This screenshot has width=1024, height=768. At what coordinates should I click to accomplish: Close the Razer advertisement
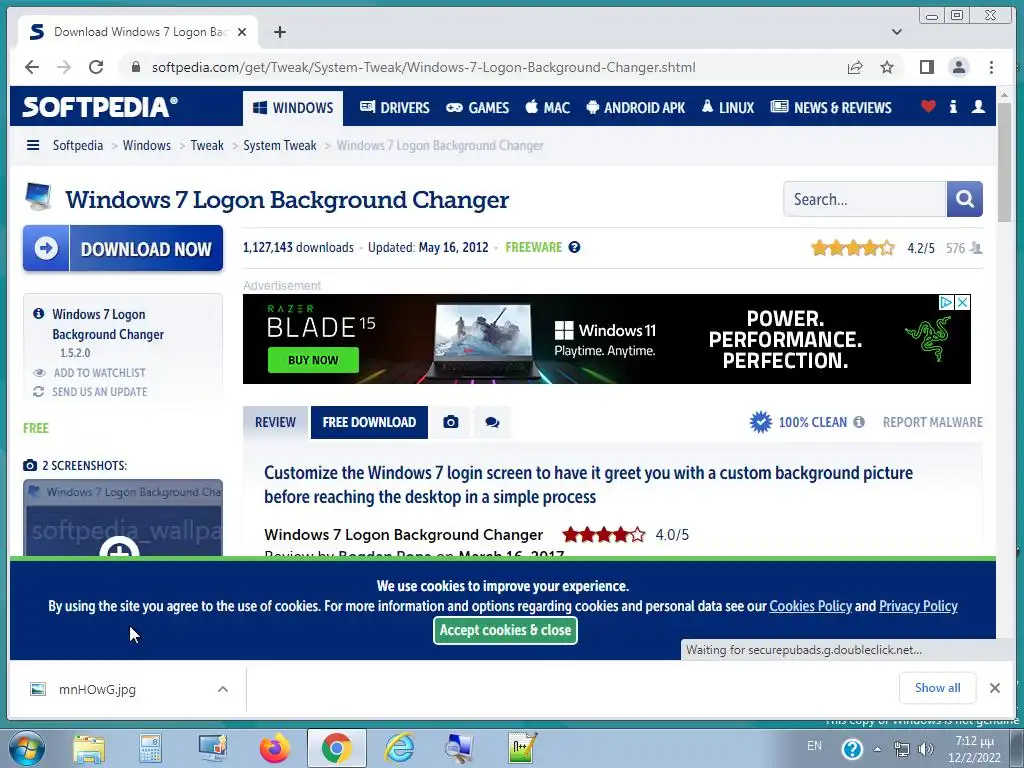click(963, 302)
